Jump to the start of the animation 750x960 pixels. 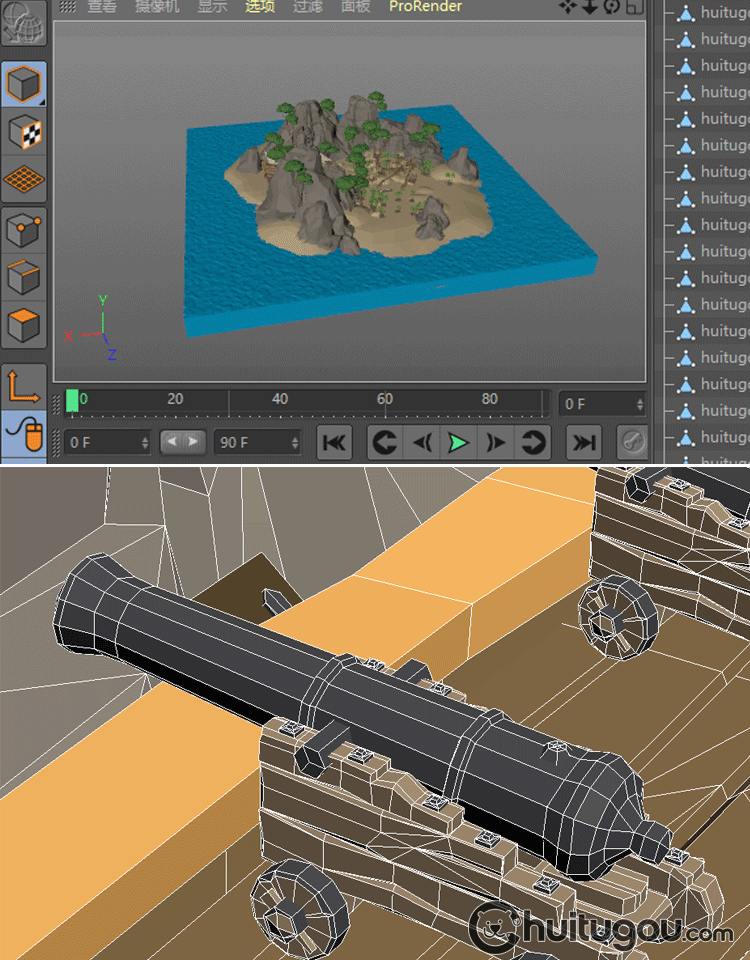[334, 441]
